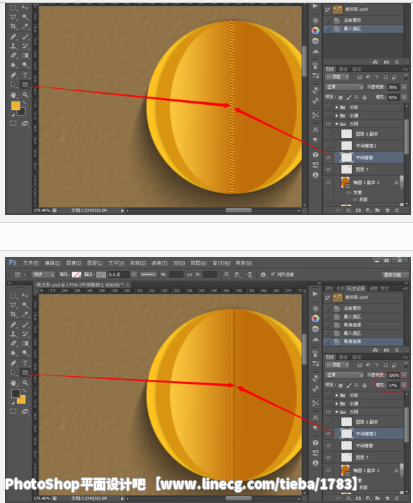This screenshot has height=503, width=413.
Task: Expand the 炫彩 layer group in the lower screenshot
Action: [x=337, y=395]
